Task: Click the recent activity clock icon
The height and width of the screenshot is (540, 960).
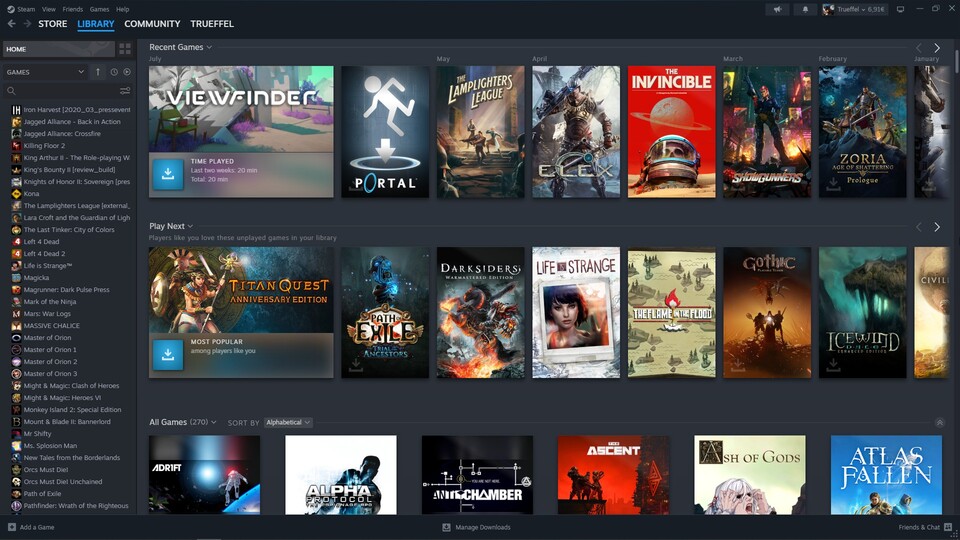Action: (114, 72)
